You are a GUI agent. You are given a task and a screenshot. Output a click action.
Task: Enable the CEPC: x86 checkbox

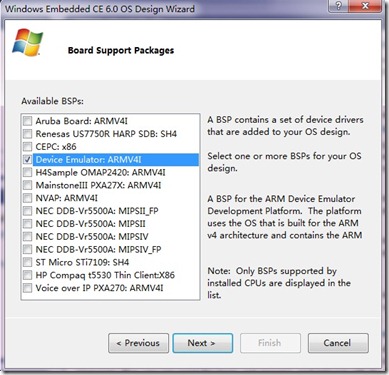(28, 147)
